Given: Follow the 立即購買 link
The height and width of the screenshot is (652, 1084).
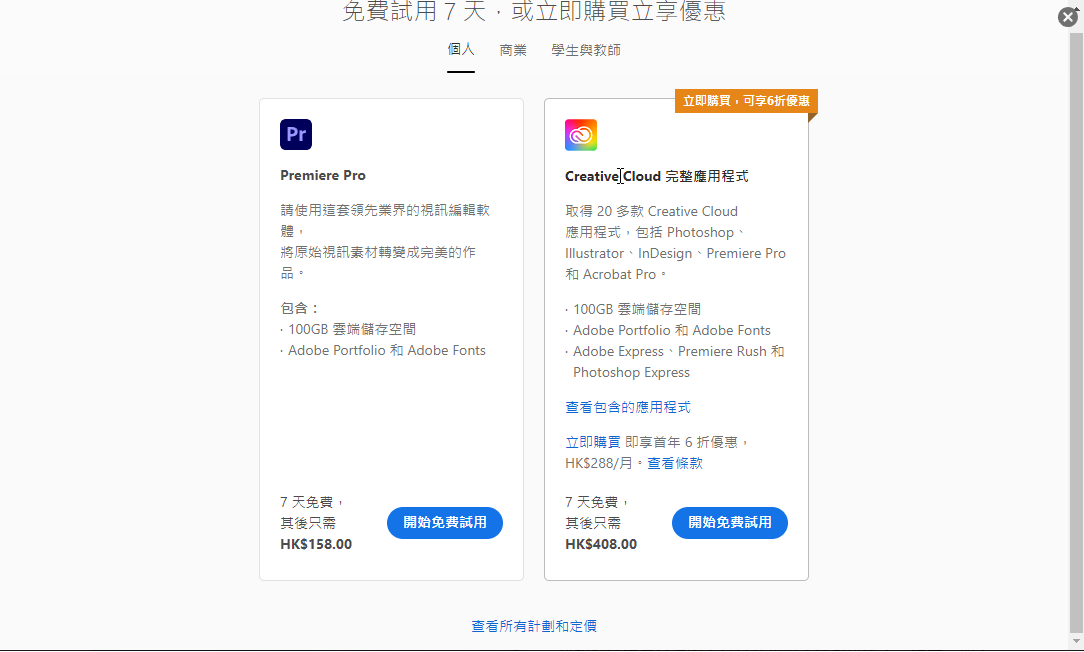Looking at the screenshot, I should click(592, 442).
